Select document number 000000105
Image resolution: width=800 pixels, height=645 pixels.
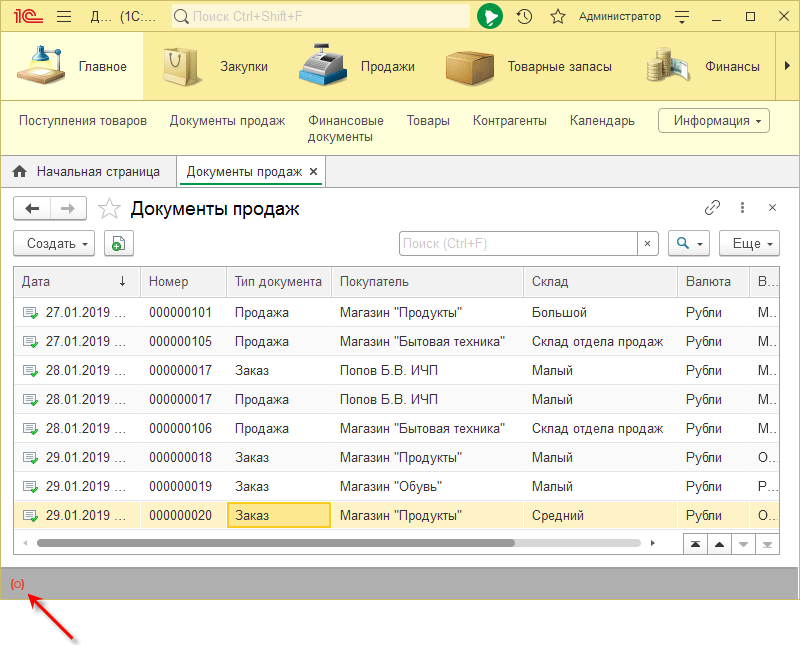[181, 341]
